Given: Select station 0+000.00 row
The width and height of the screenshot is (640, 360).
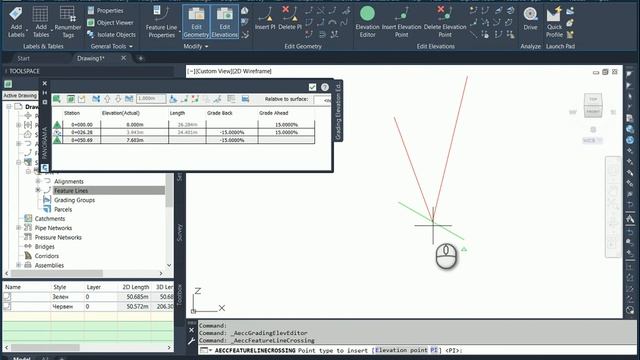Looking at the screenshot, I should (x=184, y=124).
